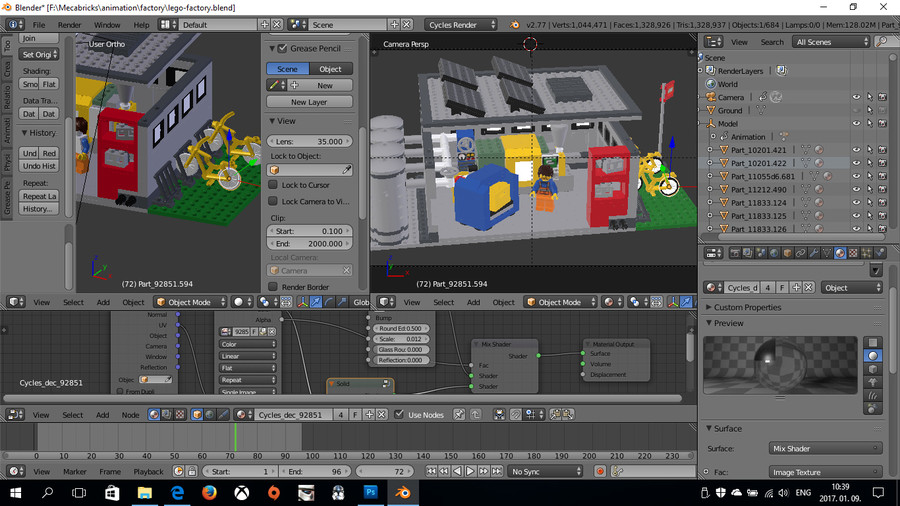
Task: Open Material properties tab sphere icon
Action: [840, 253]
